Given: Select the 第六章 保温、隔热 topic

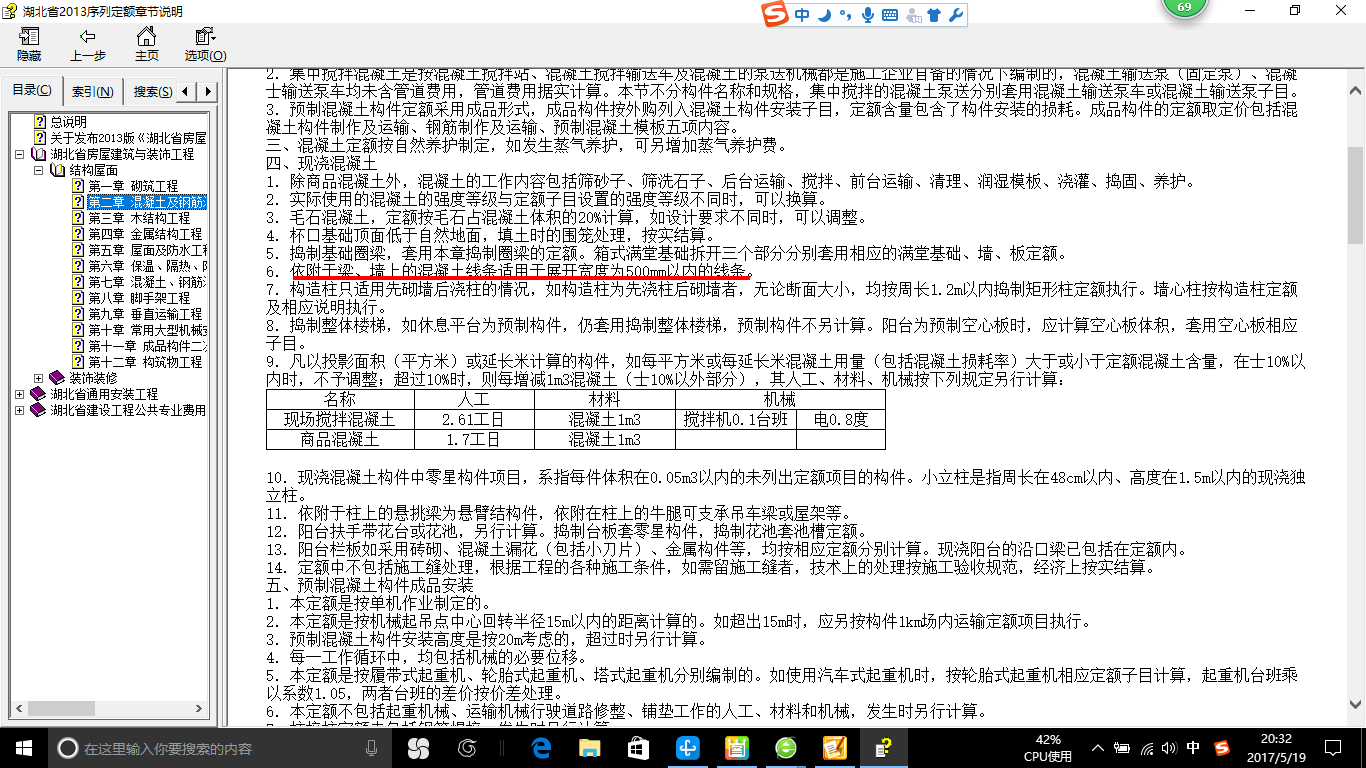Looking at the screenshot, I should pyautogui.click(x=147, y=266).
